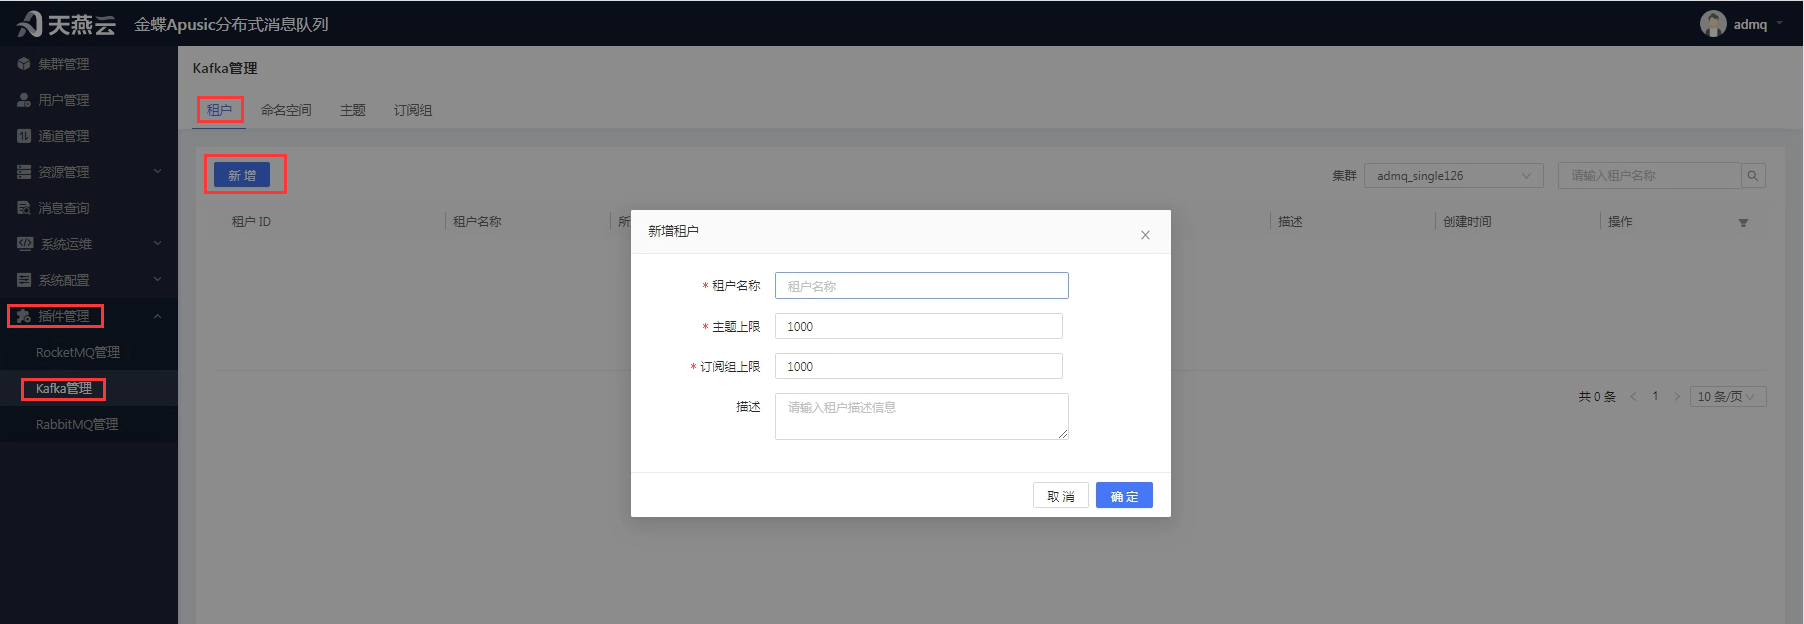The width and height of the screenshot is (1804, 624).
Task: Switch to the 订阅组 tab
Action: click(x=413, y=110)
